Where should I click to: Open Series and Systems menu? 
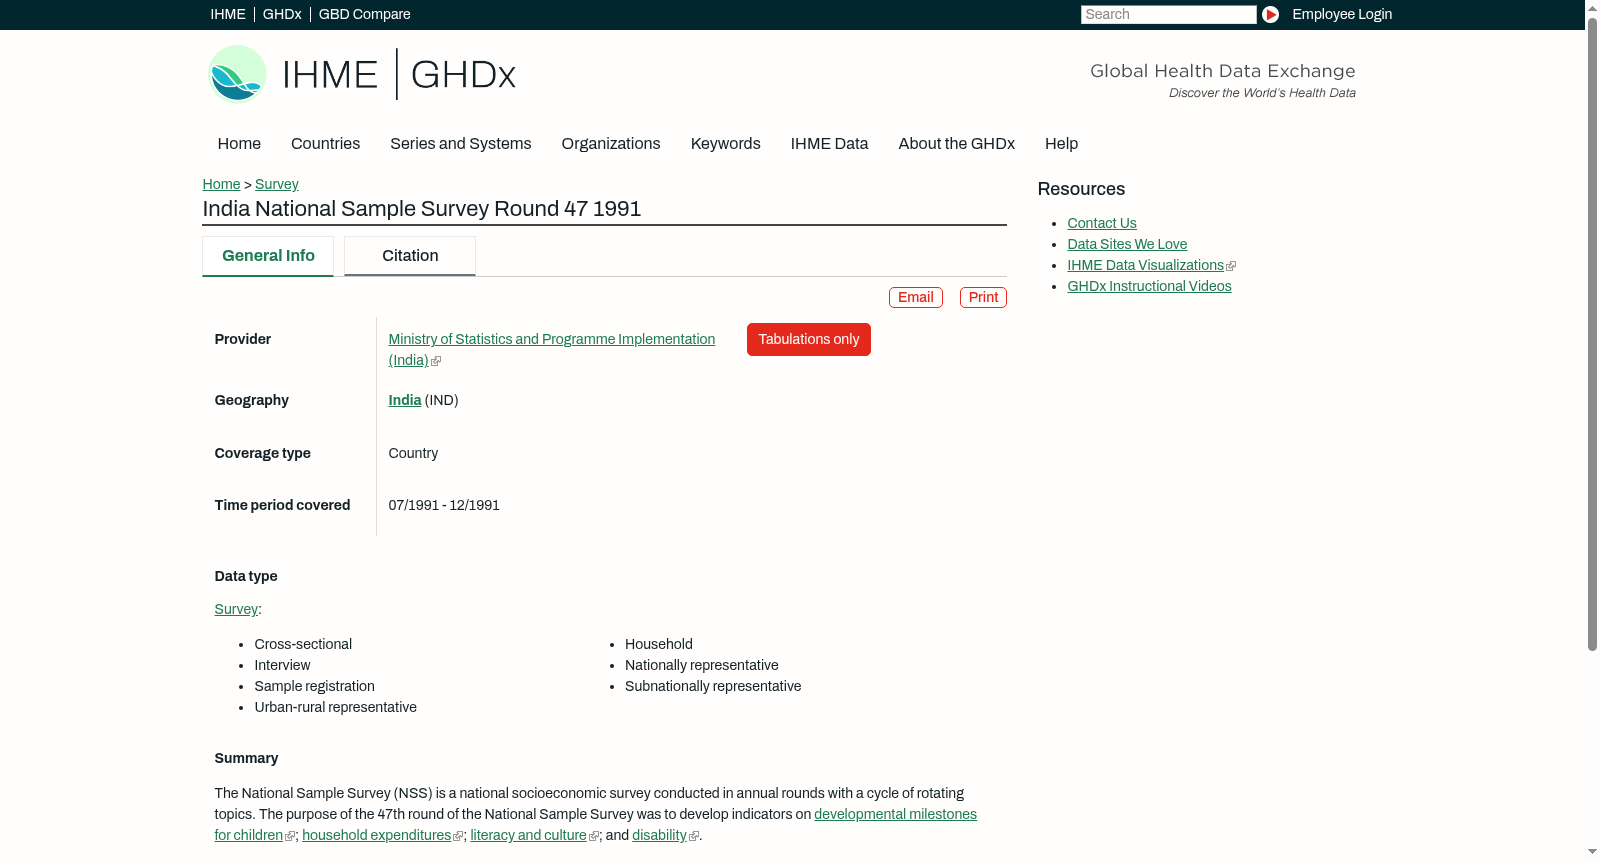click(x=461, y=144)
